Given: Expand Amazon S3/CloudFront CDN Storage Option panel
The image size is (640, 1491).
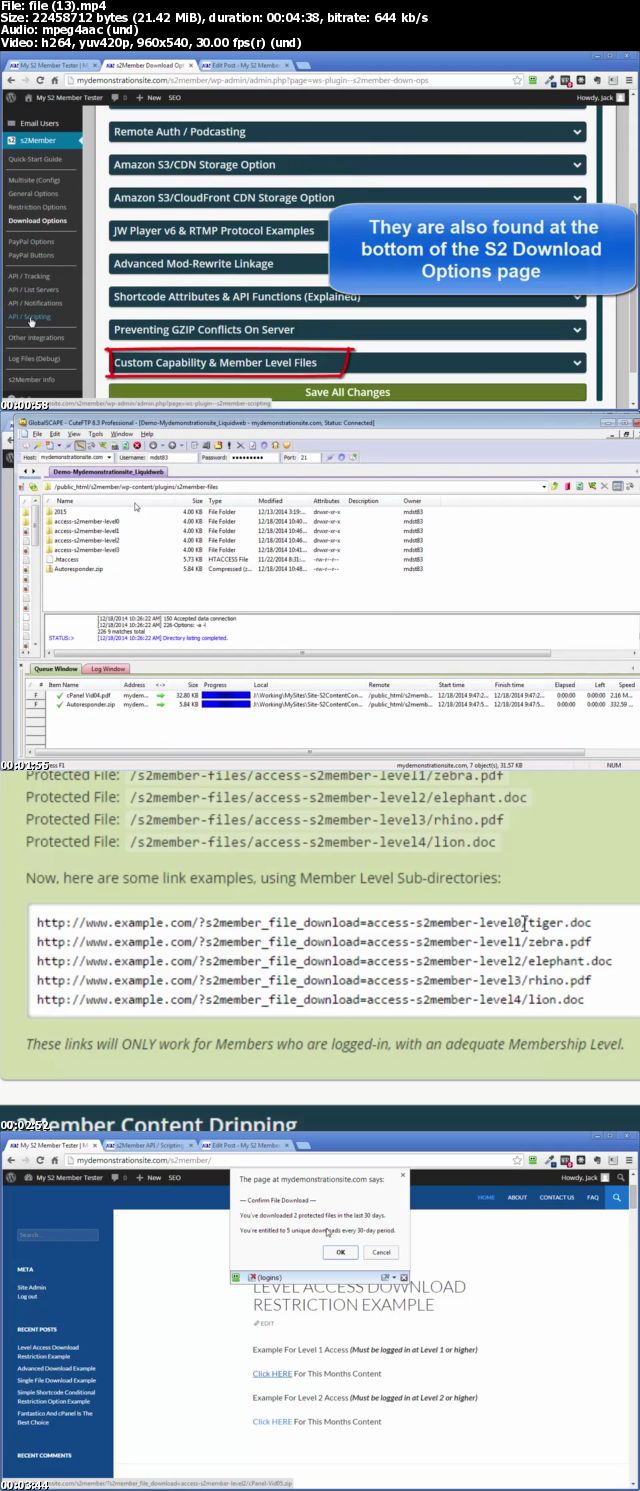Looking at the screenshot, I should (347, 198).
